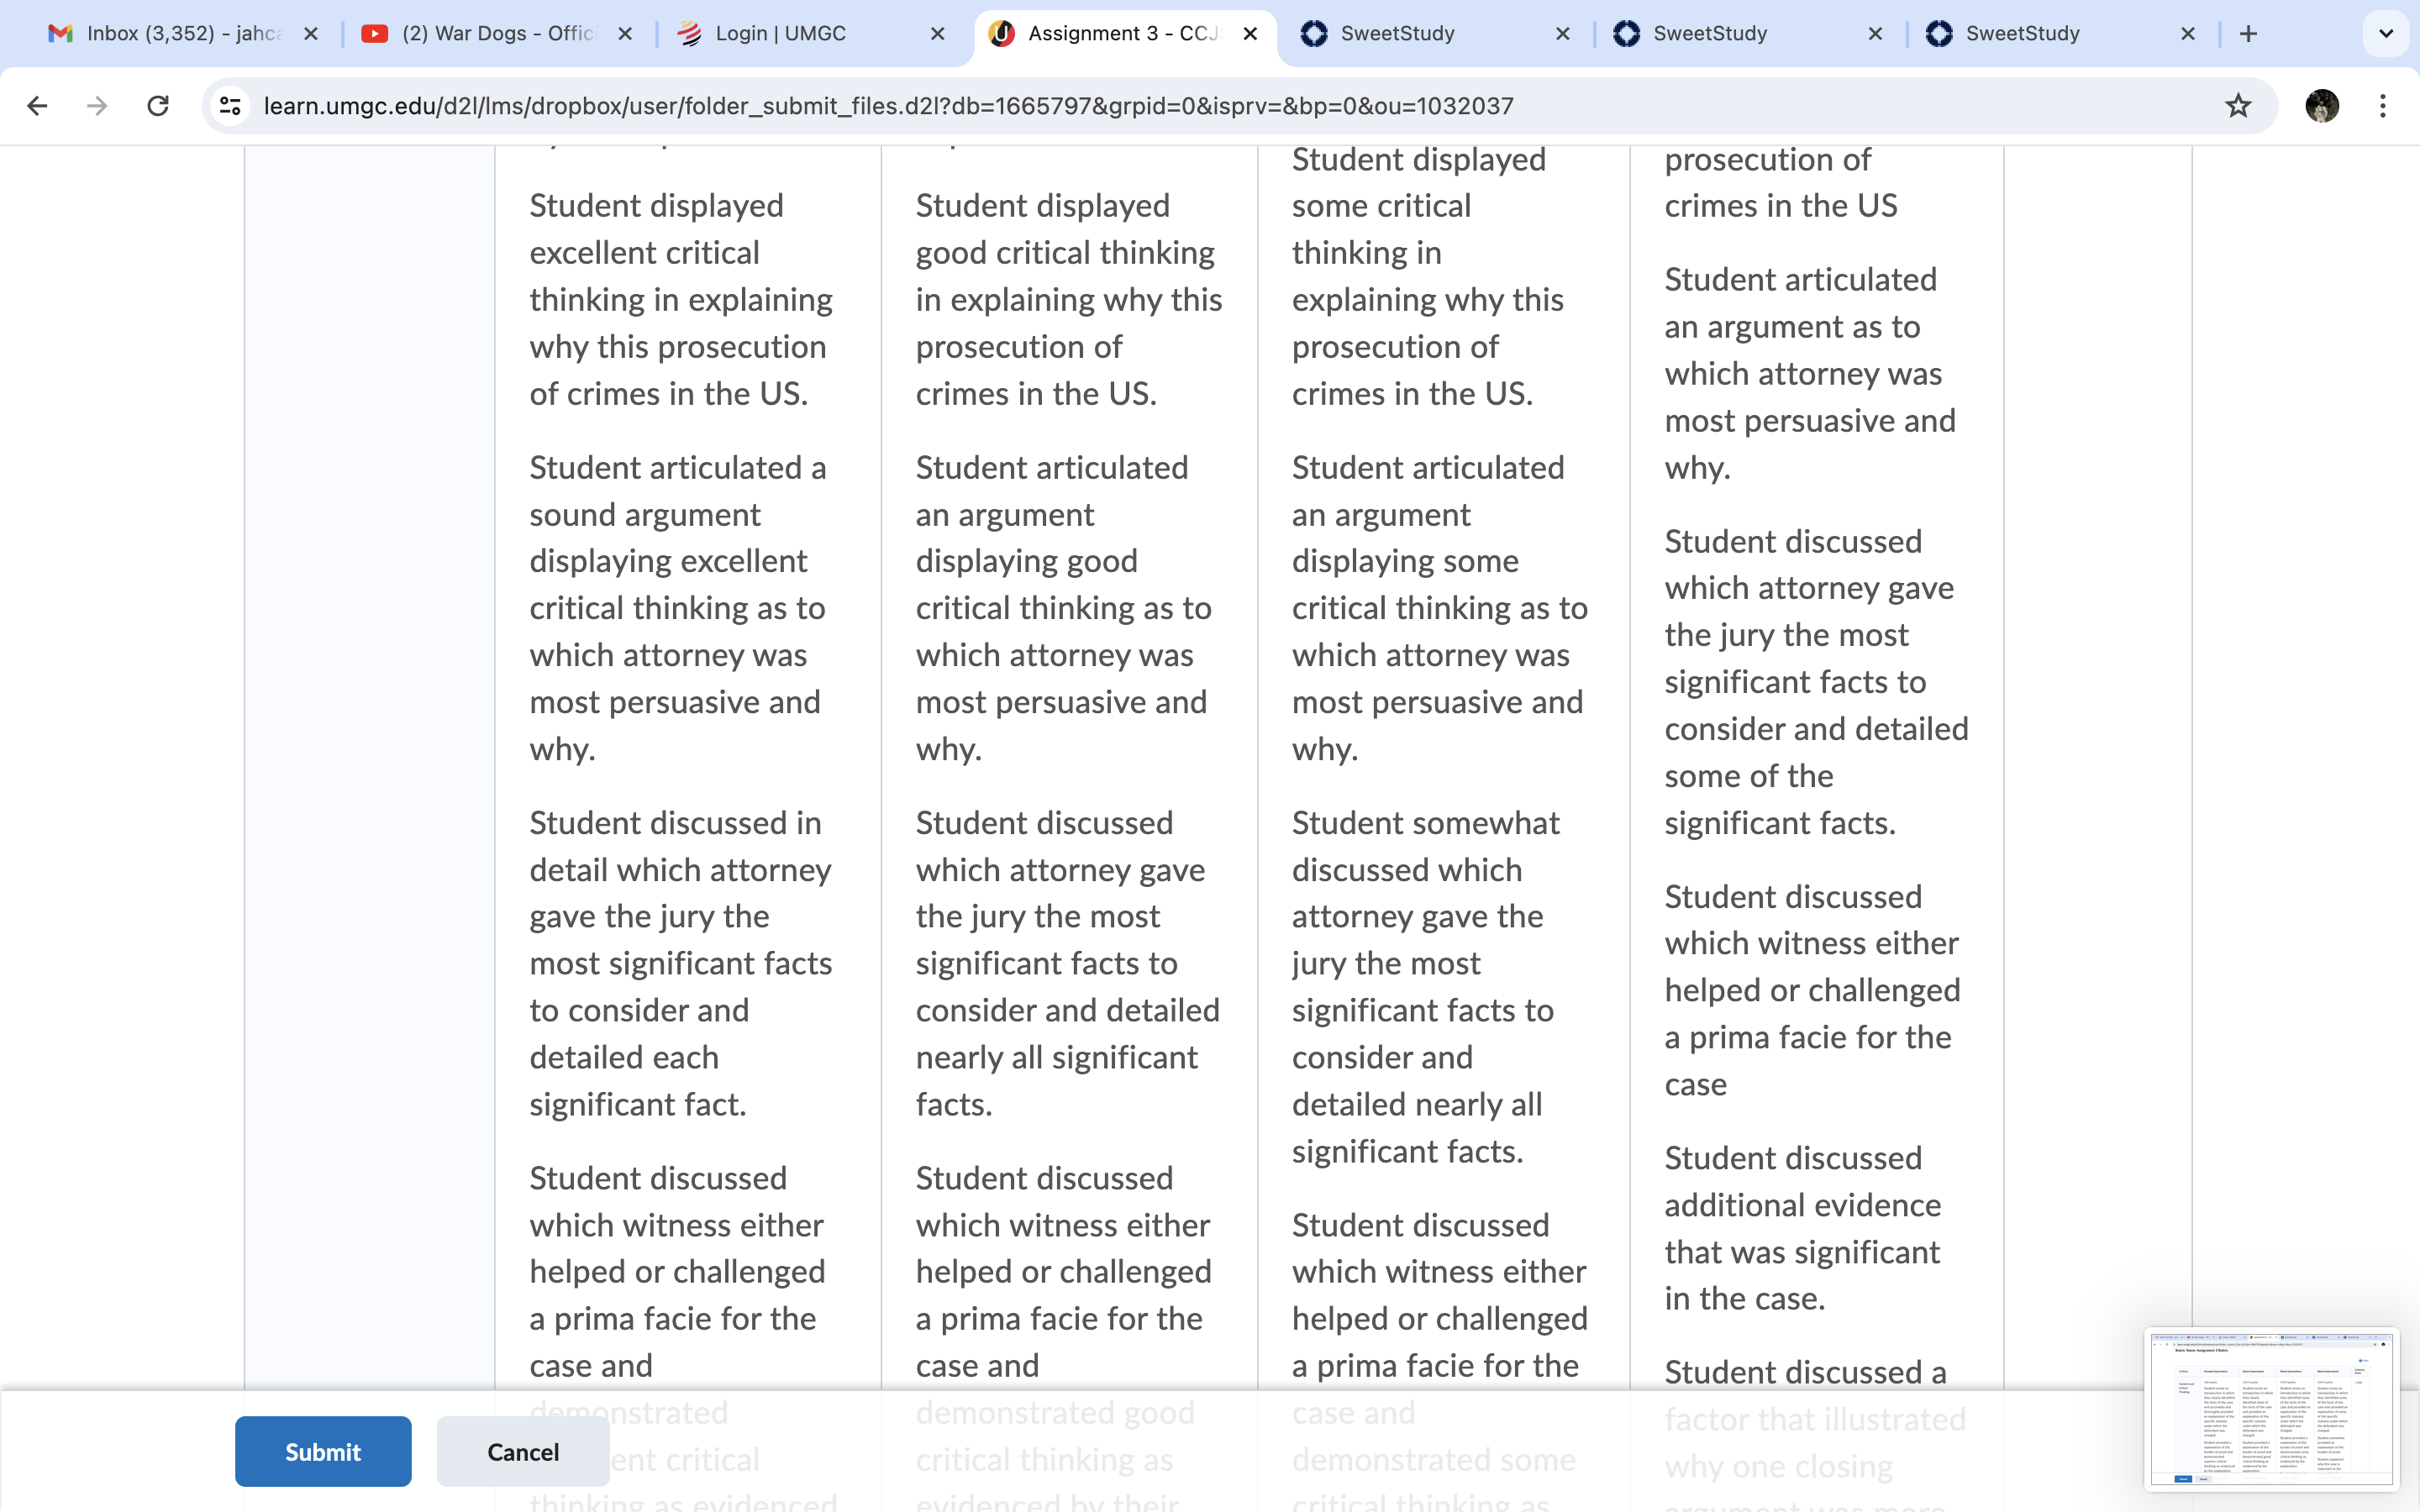This screenshot has width=2420, height=1512.
Task: Click the browser Forward arrow
Action: pyautogui.click(x=97, y=106)
